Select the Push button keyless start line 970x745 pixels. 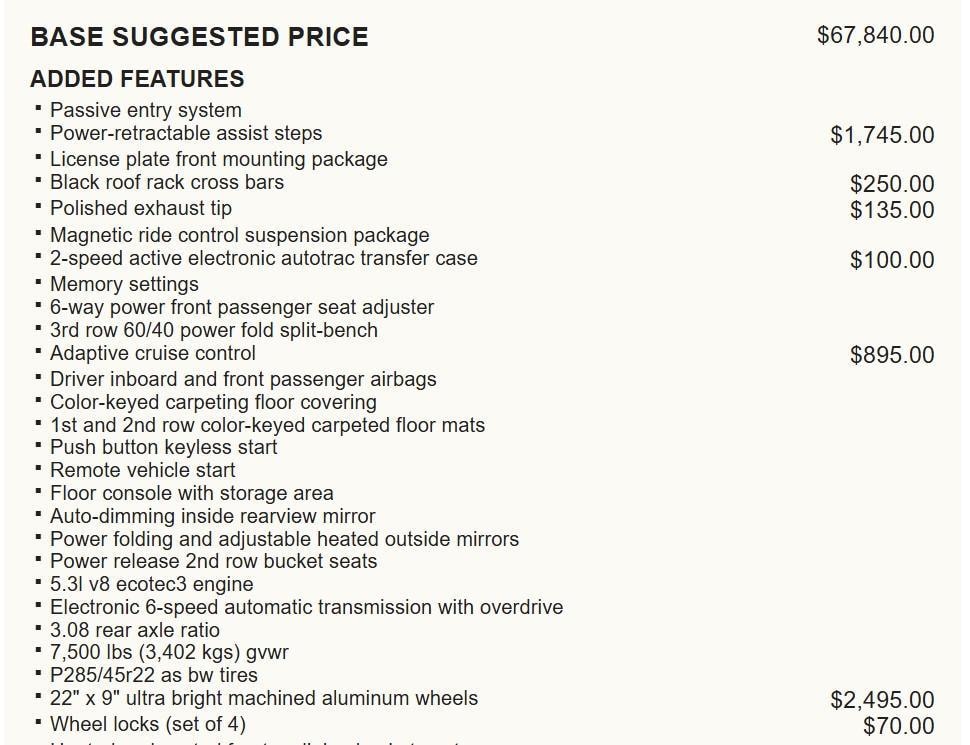164,447
